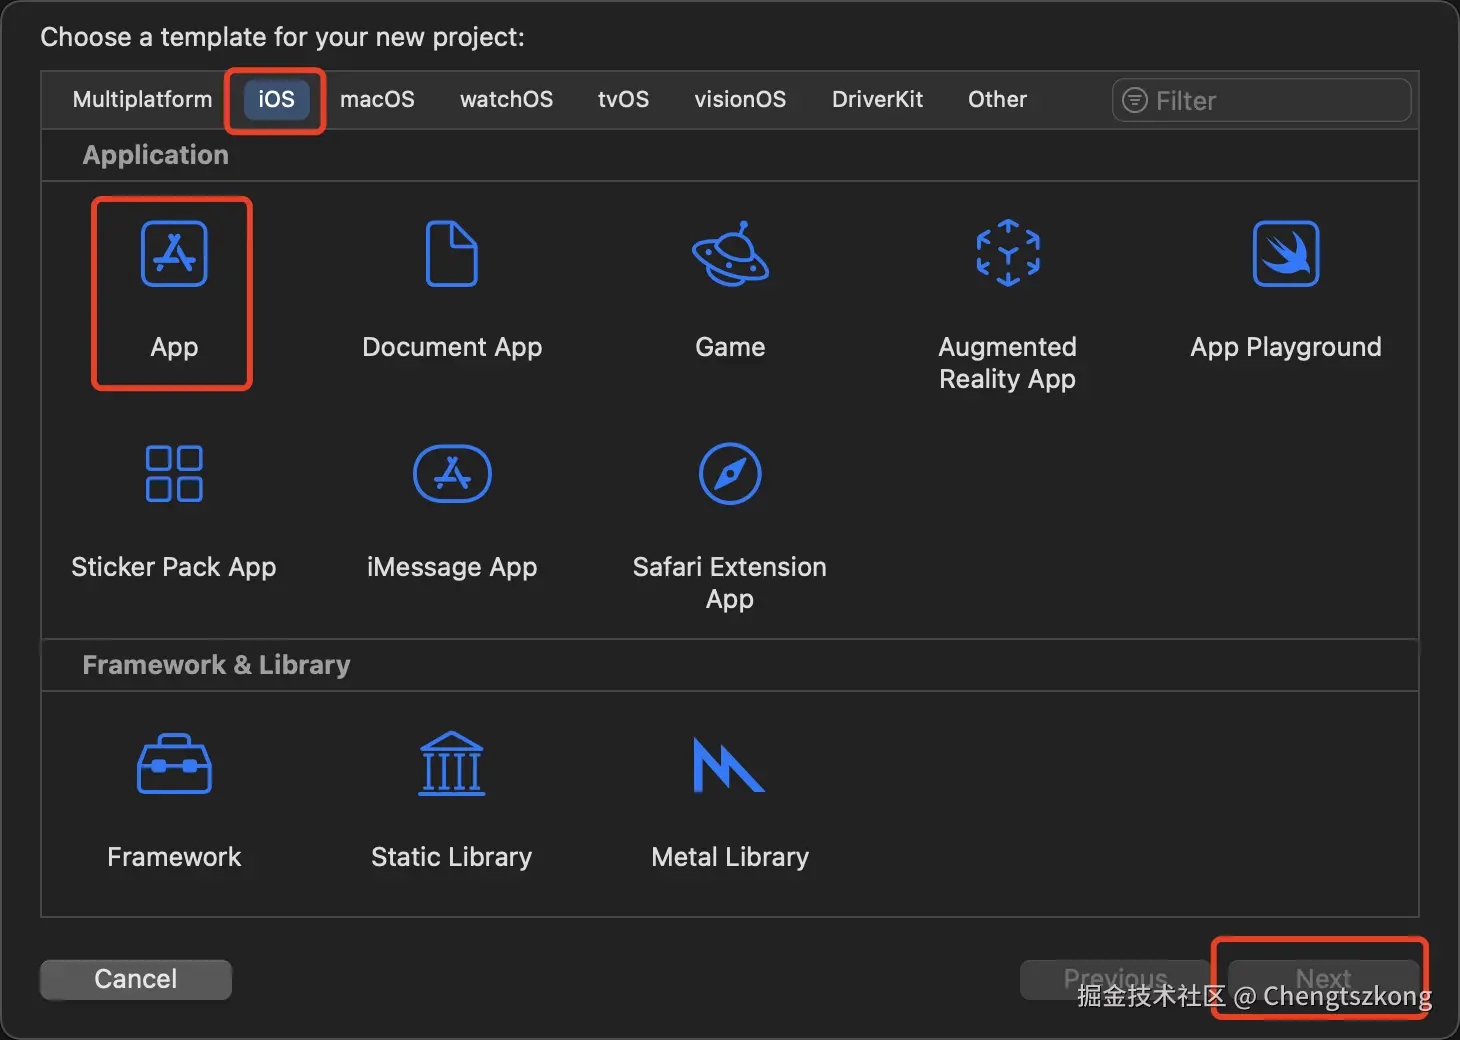Select the Game template icon
This screenshot has width=1460, height=1040.
point(730,254)
